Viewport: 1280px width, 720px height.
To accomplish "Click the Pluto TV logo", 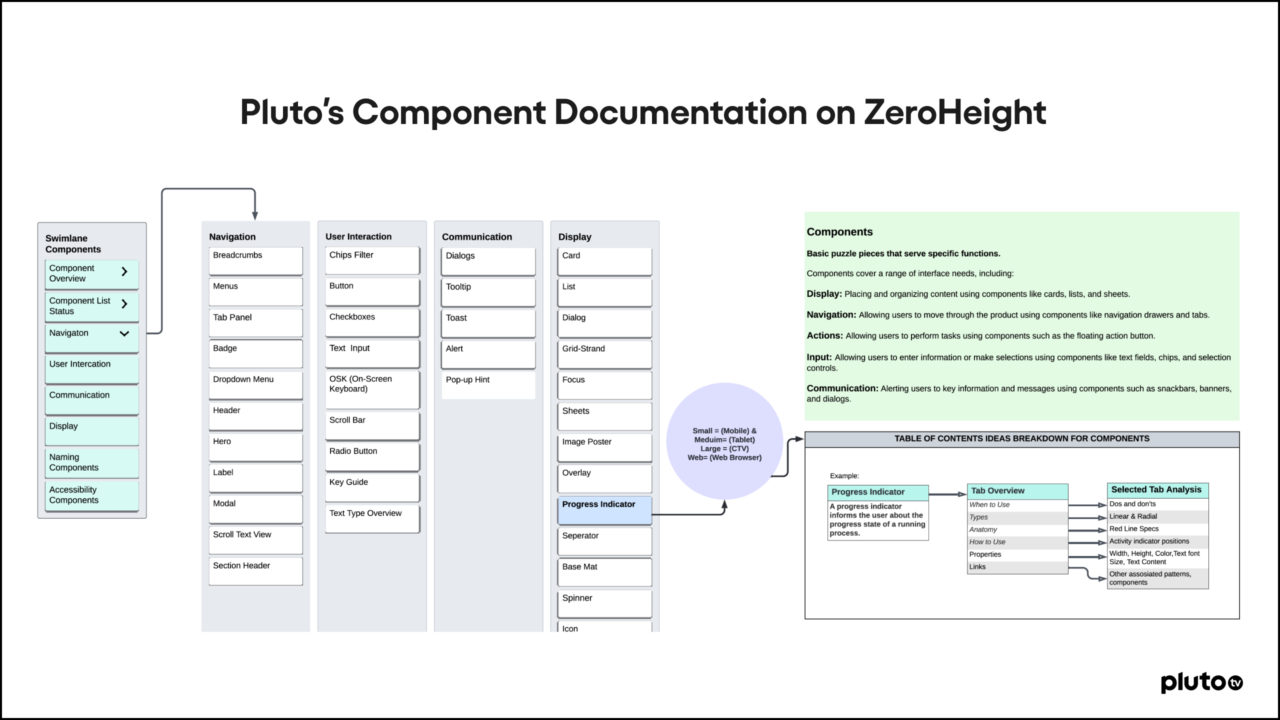I will point(1201,683).
